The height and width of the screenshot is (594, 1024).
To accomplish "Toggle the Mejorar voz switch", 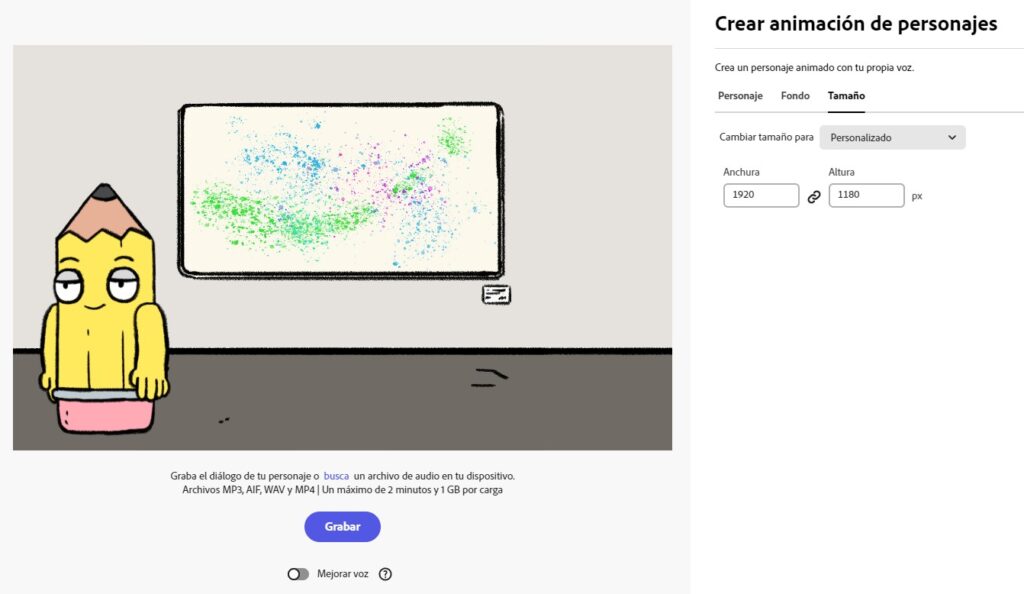I will (298, 574).
